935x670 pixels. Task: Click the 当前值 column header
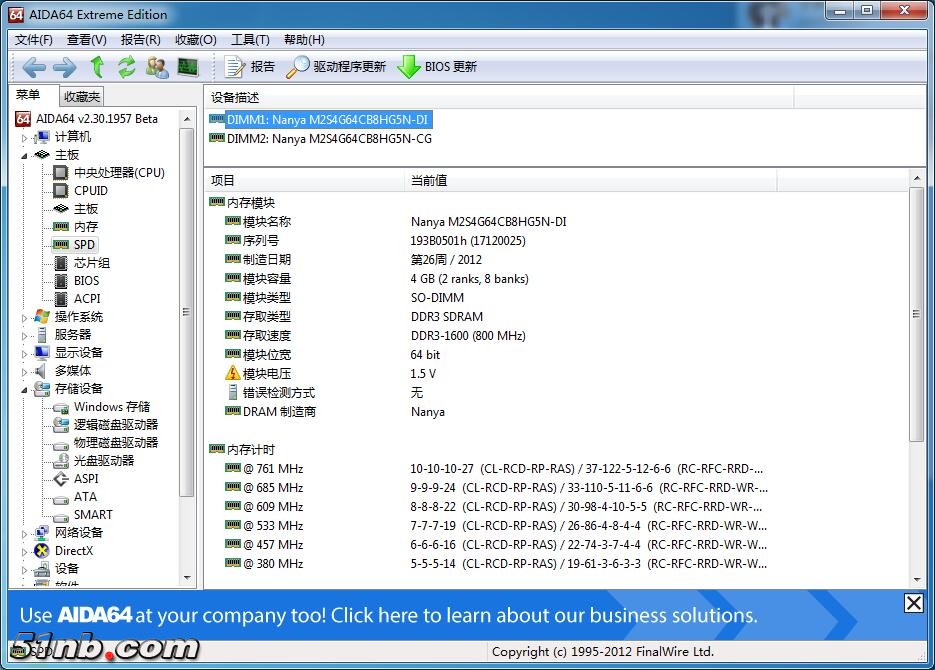[x=590, y=180]
